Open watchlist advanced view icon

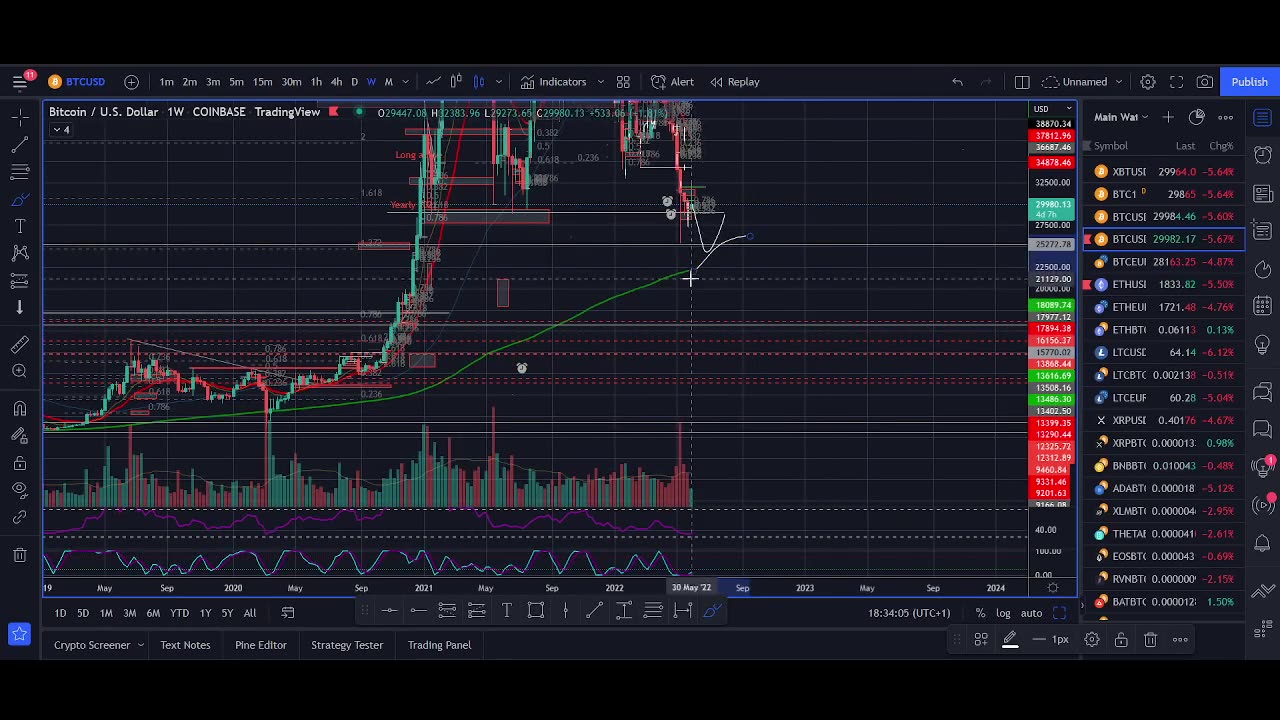point(1197,117)
